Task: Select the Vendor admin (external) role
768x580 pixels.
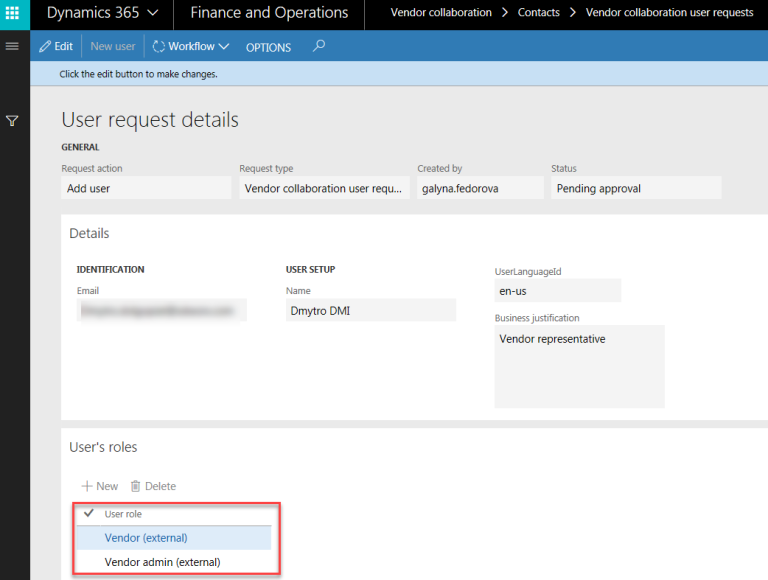Action: (x=162, y=562)
